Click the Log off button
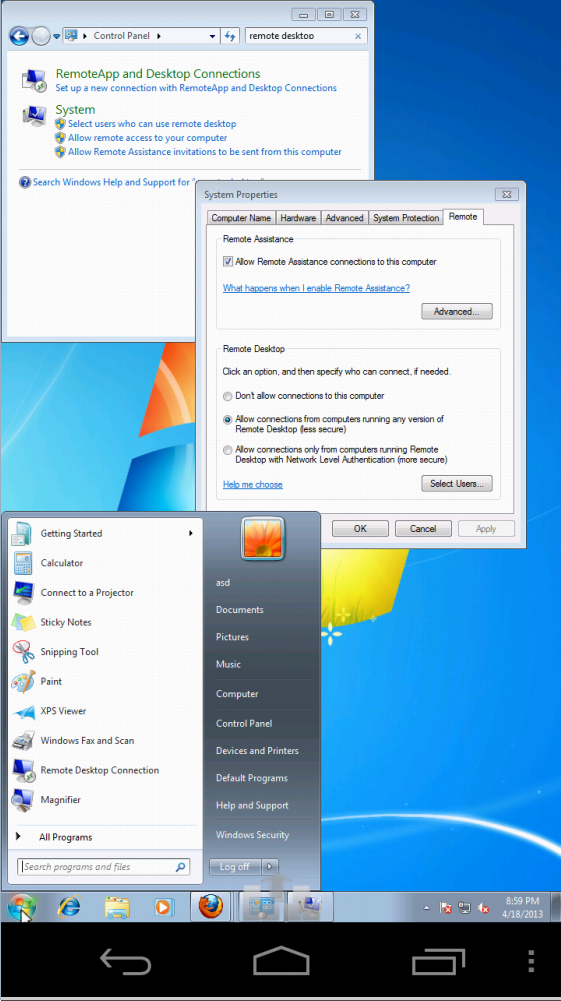 tap(235, 867)
